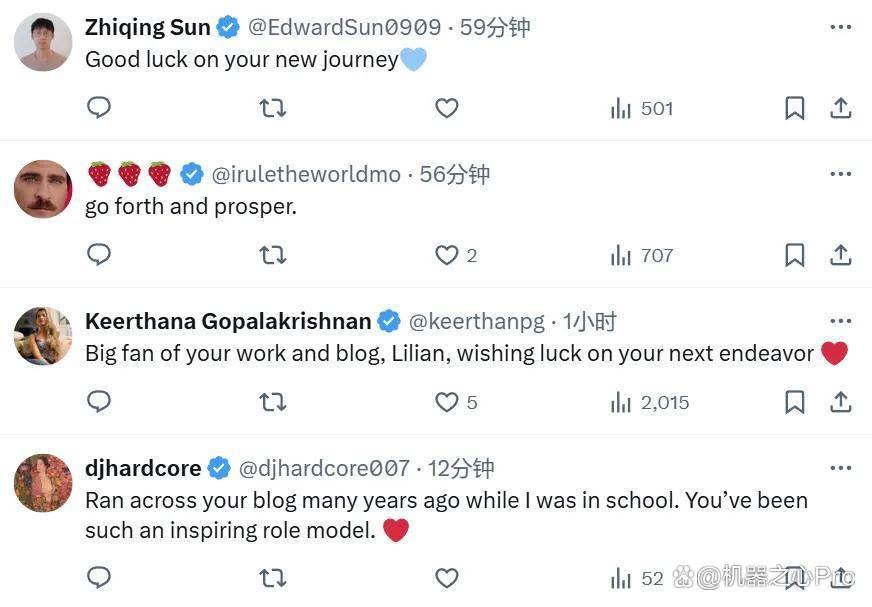This screenshot has height=607, width=872.
Task: Like the "Good luck on your new journey" tweet
Action: coord(447,108)
